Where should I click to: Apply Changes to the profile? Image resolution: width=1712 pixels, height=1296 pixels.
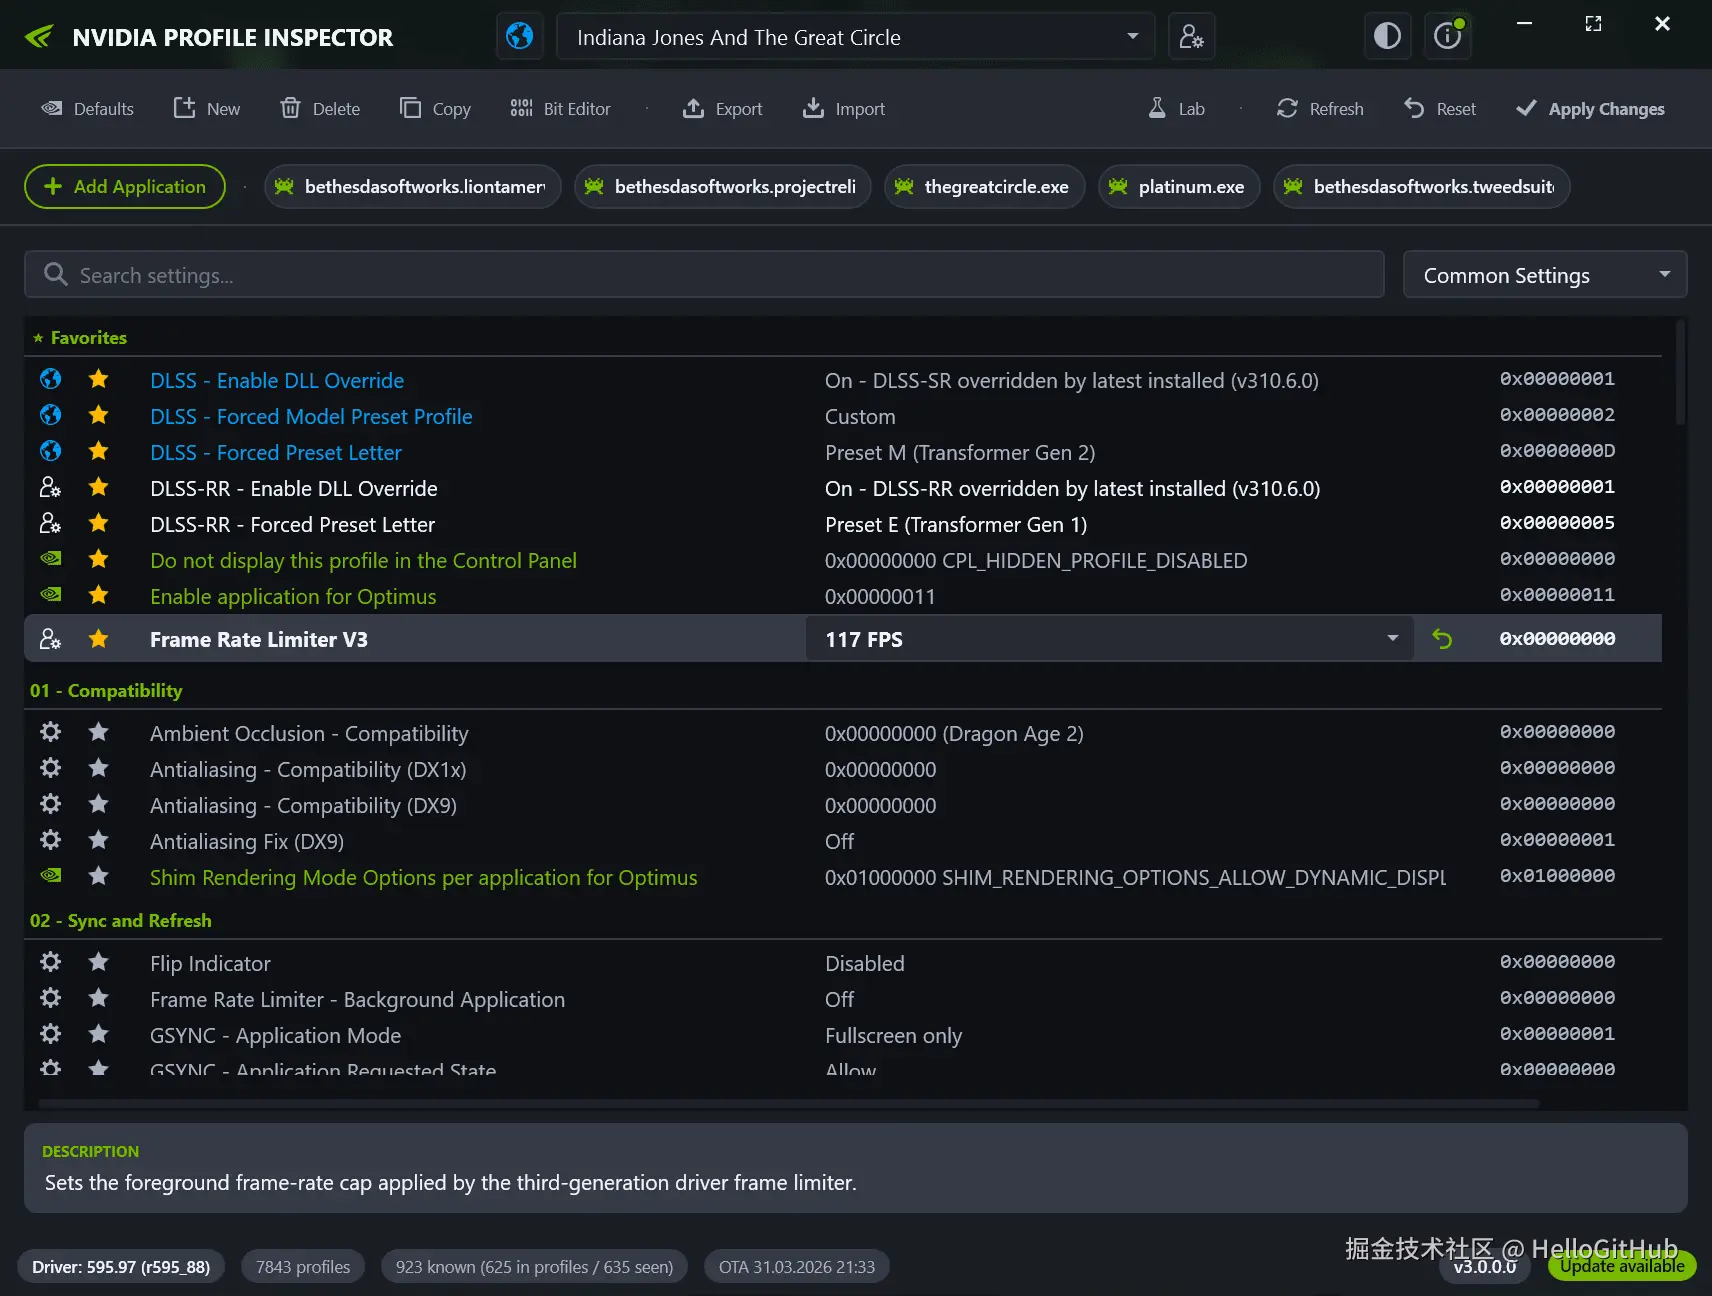point(1590,108)
